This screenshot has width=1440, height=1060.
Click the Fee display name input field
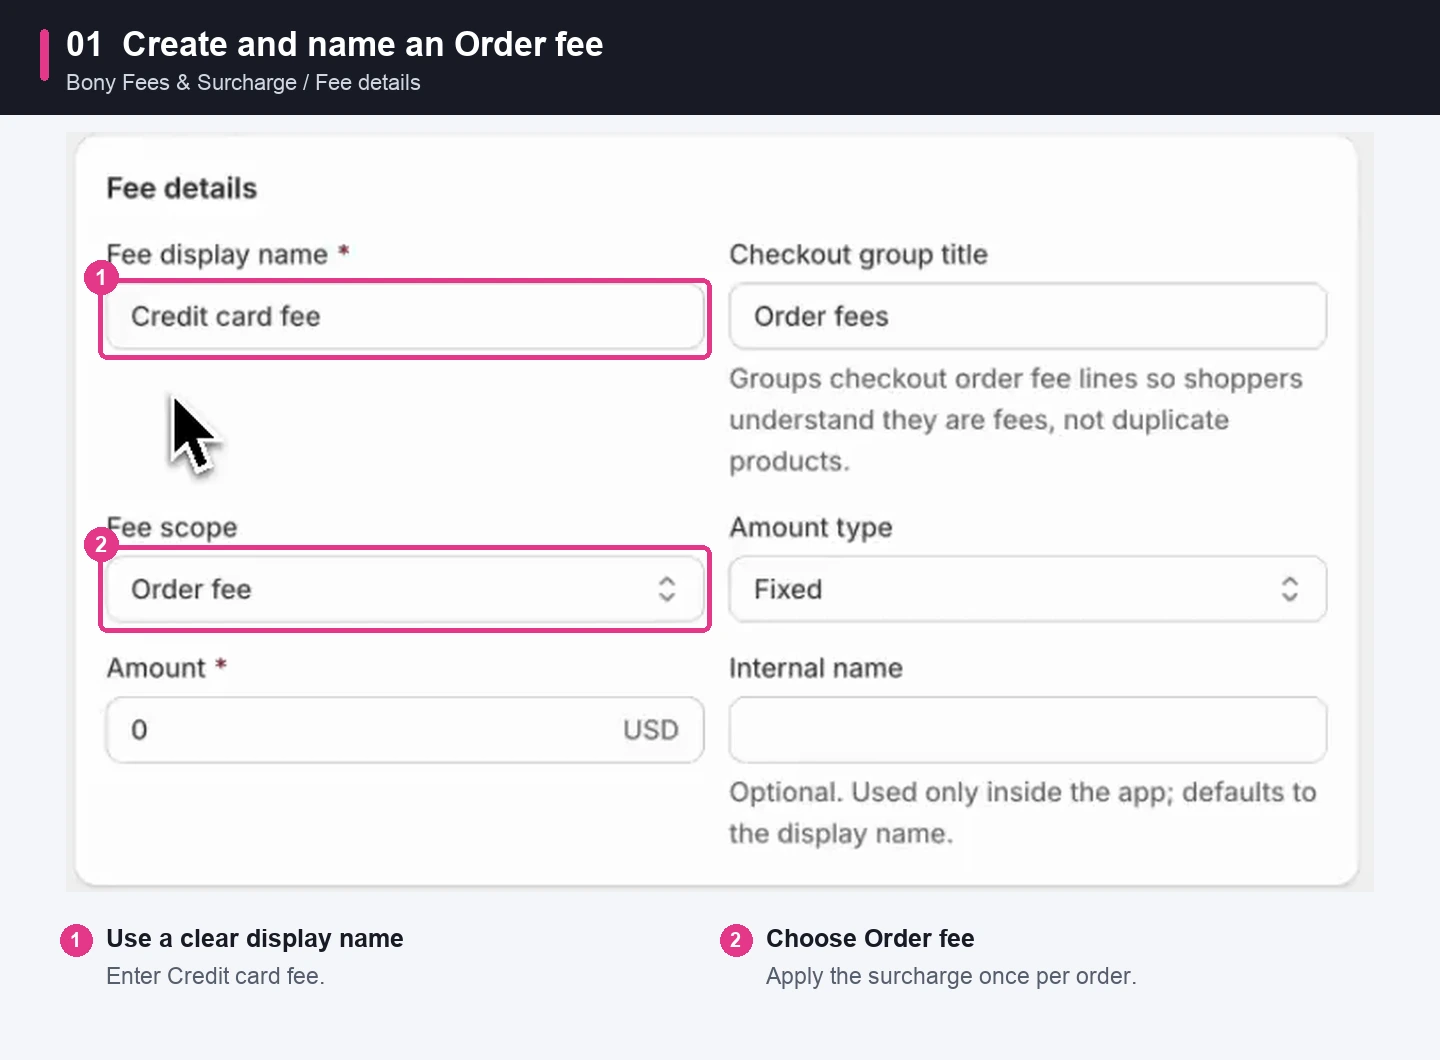(405, 316)
